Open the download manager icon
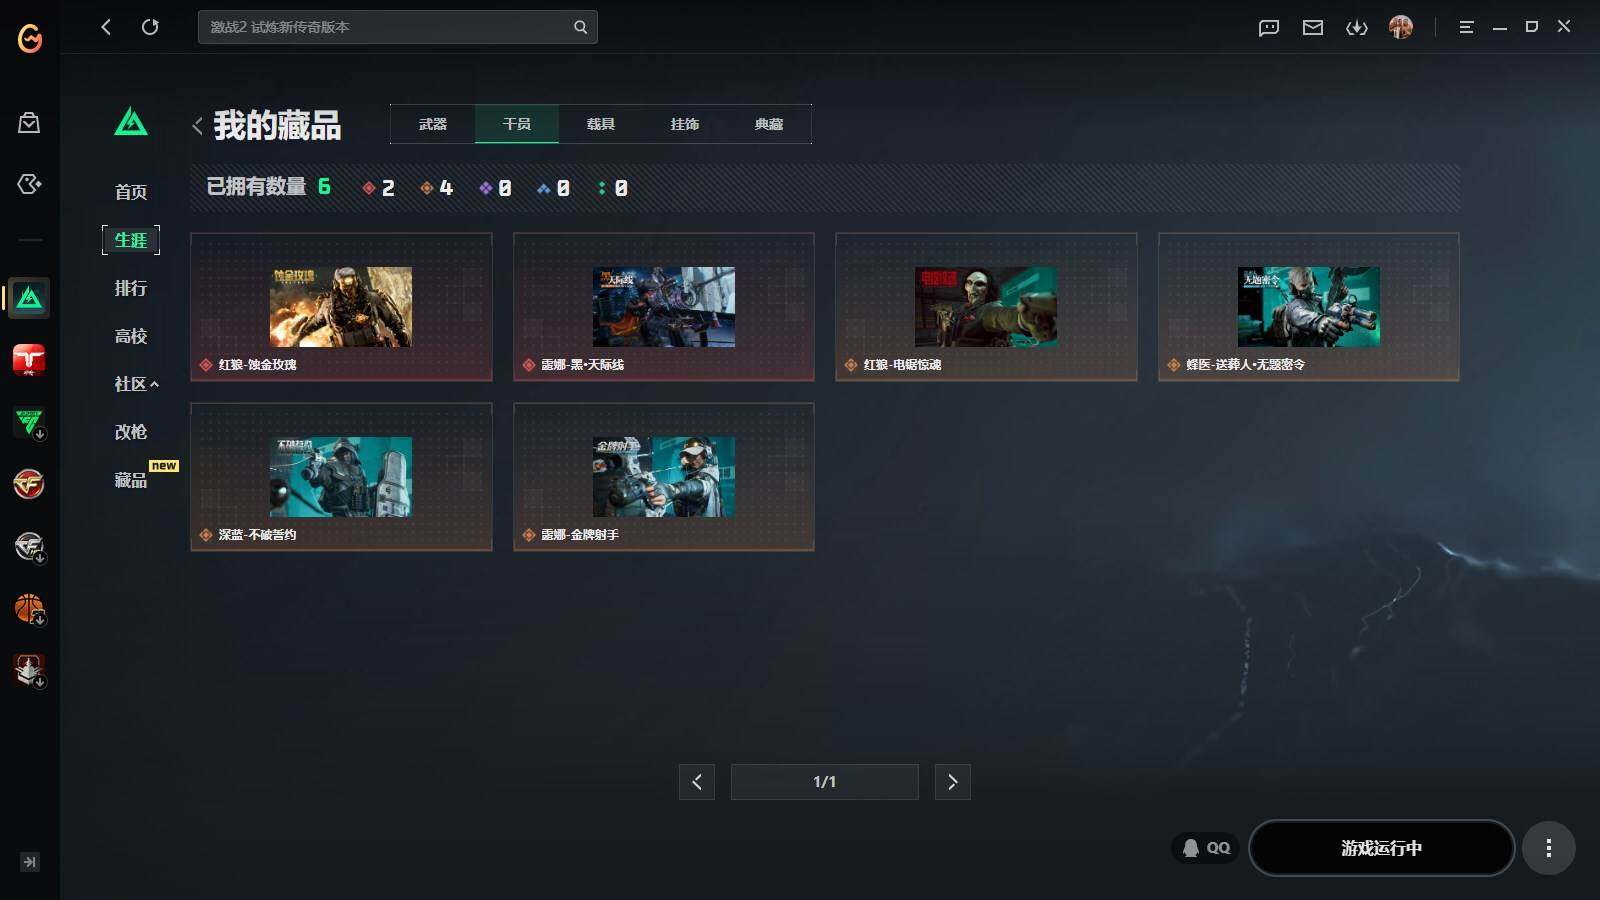 tap(1357, 27)
